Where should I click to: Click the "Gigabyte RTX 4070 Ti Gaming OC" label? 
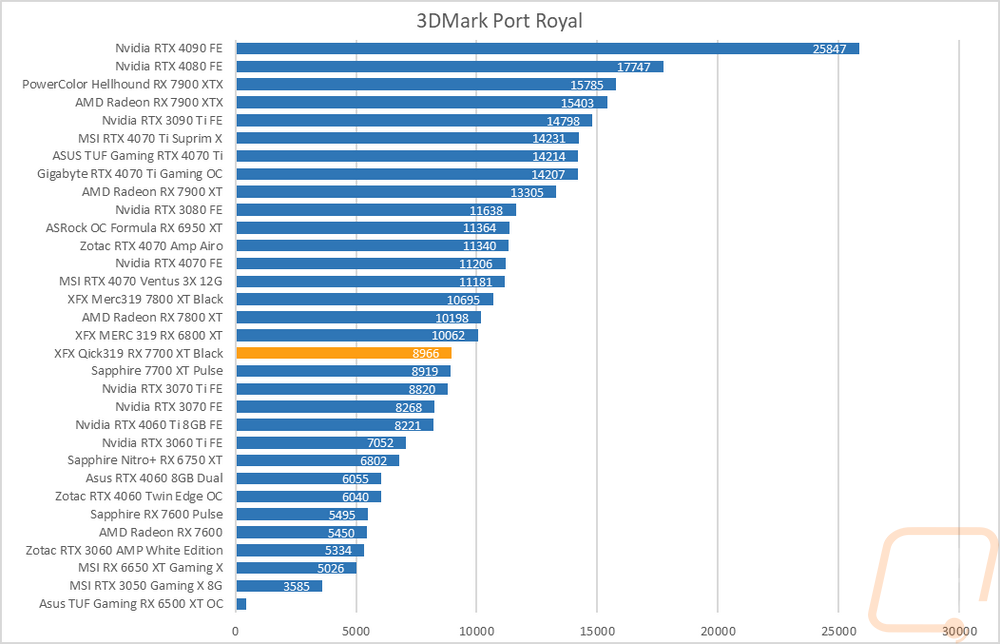coord(130,174)
